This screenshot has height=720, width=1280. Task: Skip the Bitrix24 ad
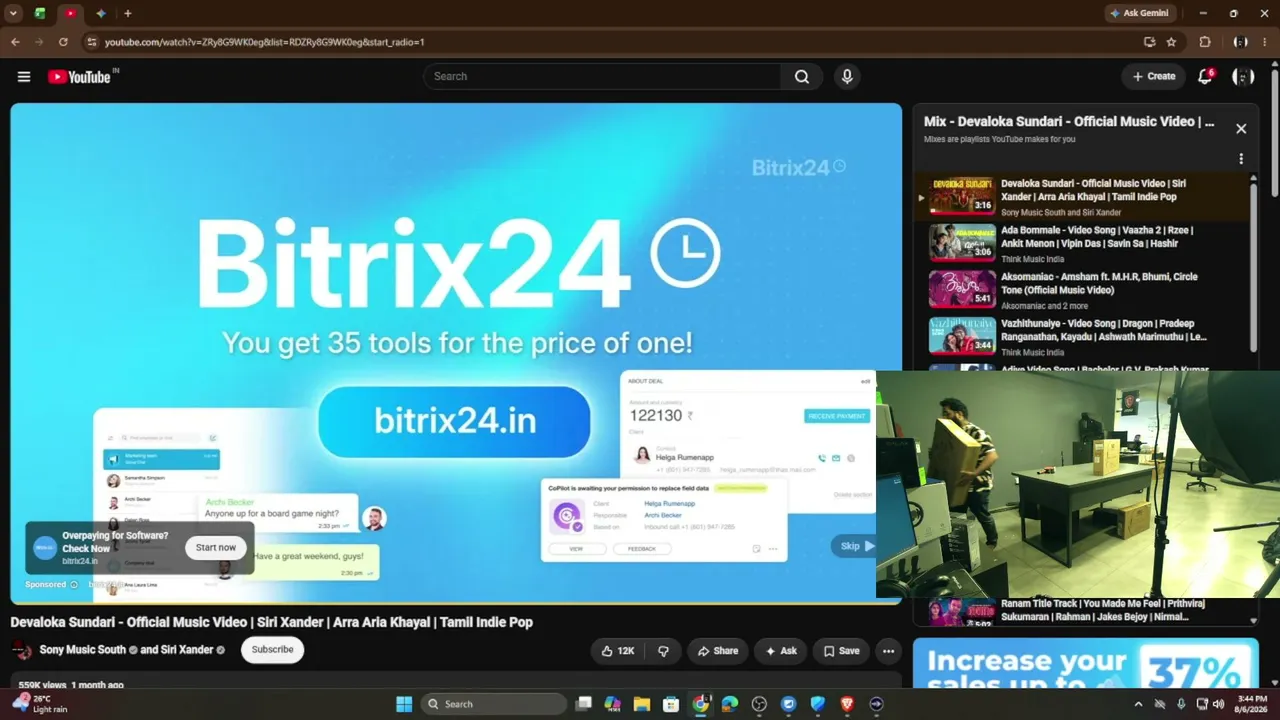point(853,546)
